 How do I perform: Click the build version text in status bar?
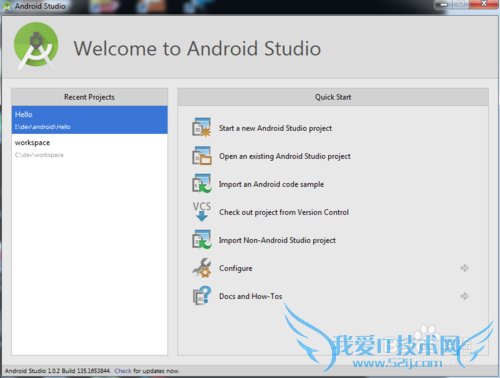point(57,371)
